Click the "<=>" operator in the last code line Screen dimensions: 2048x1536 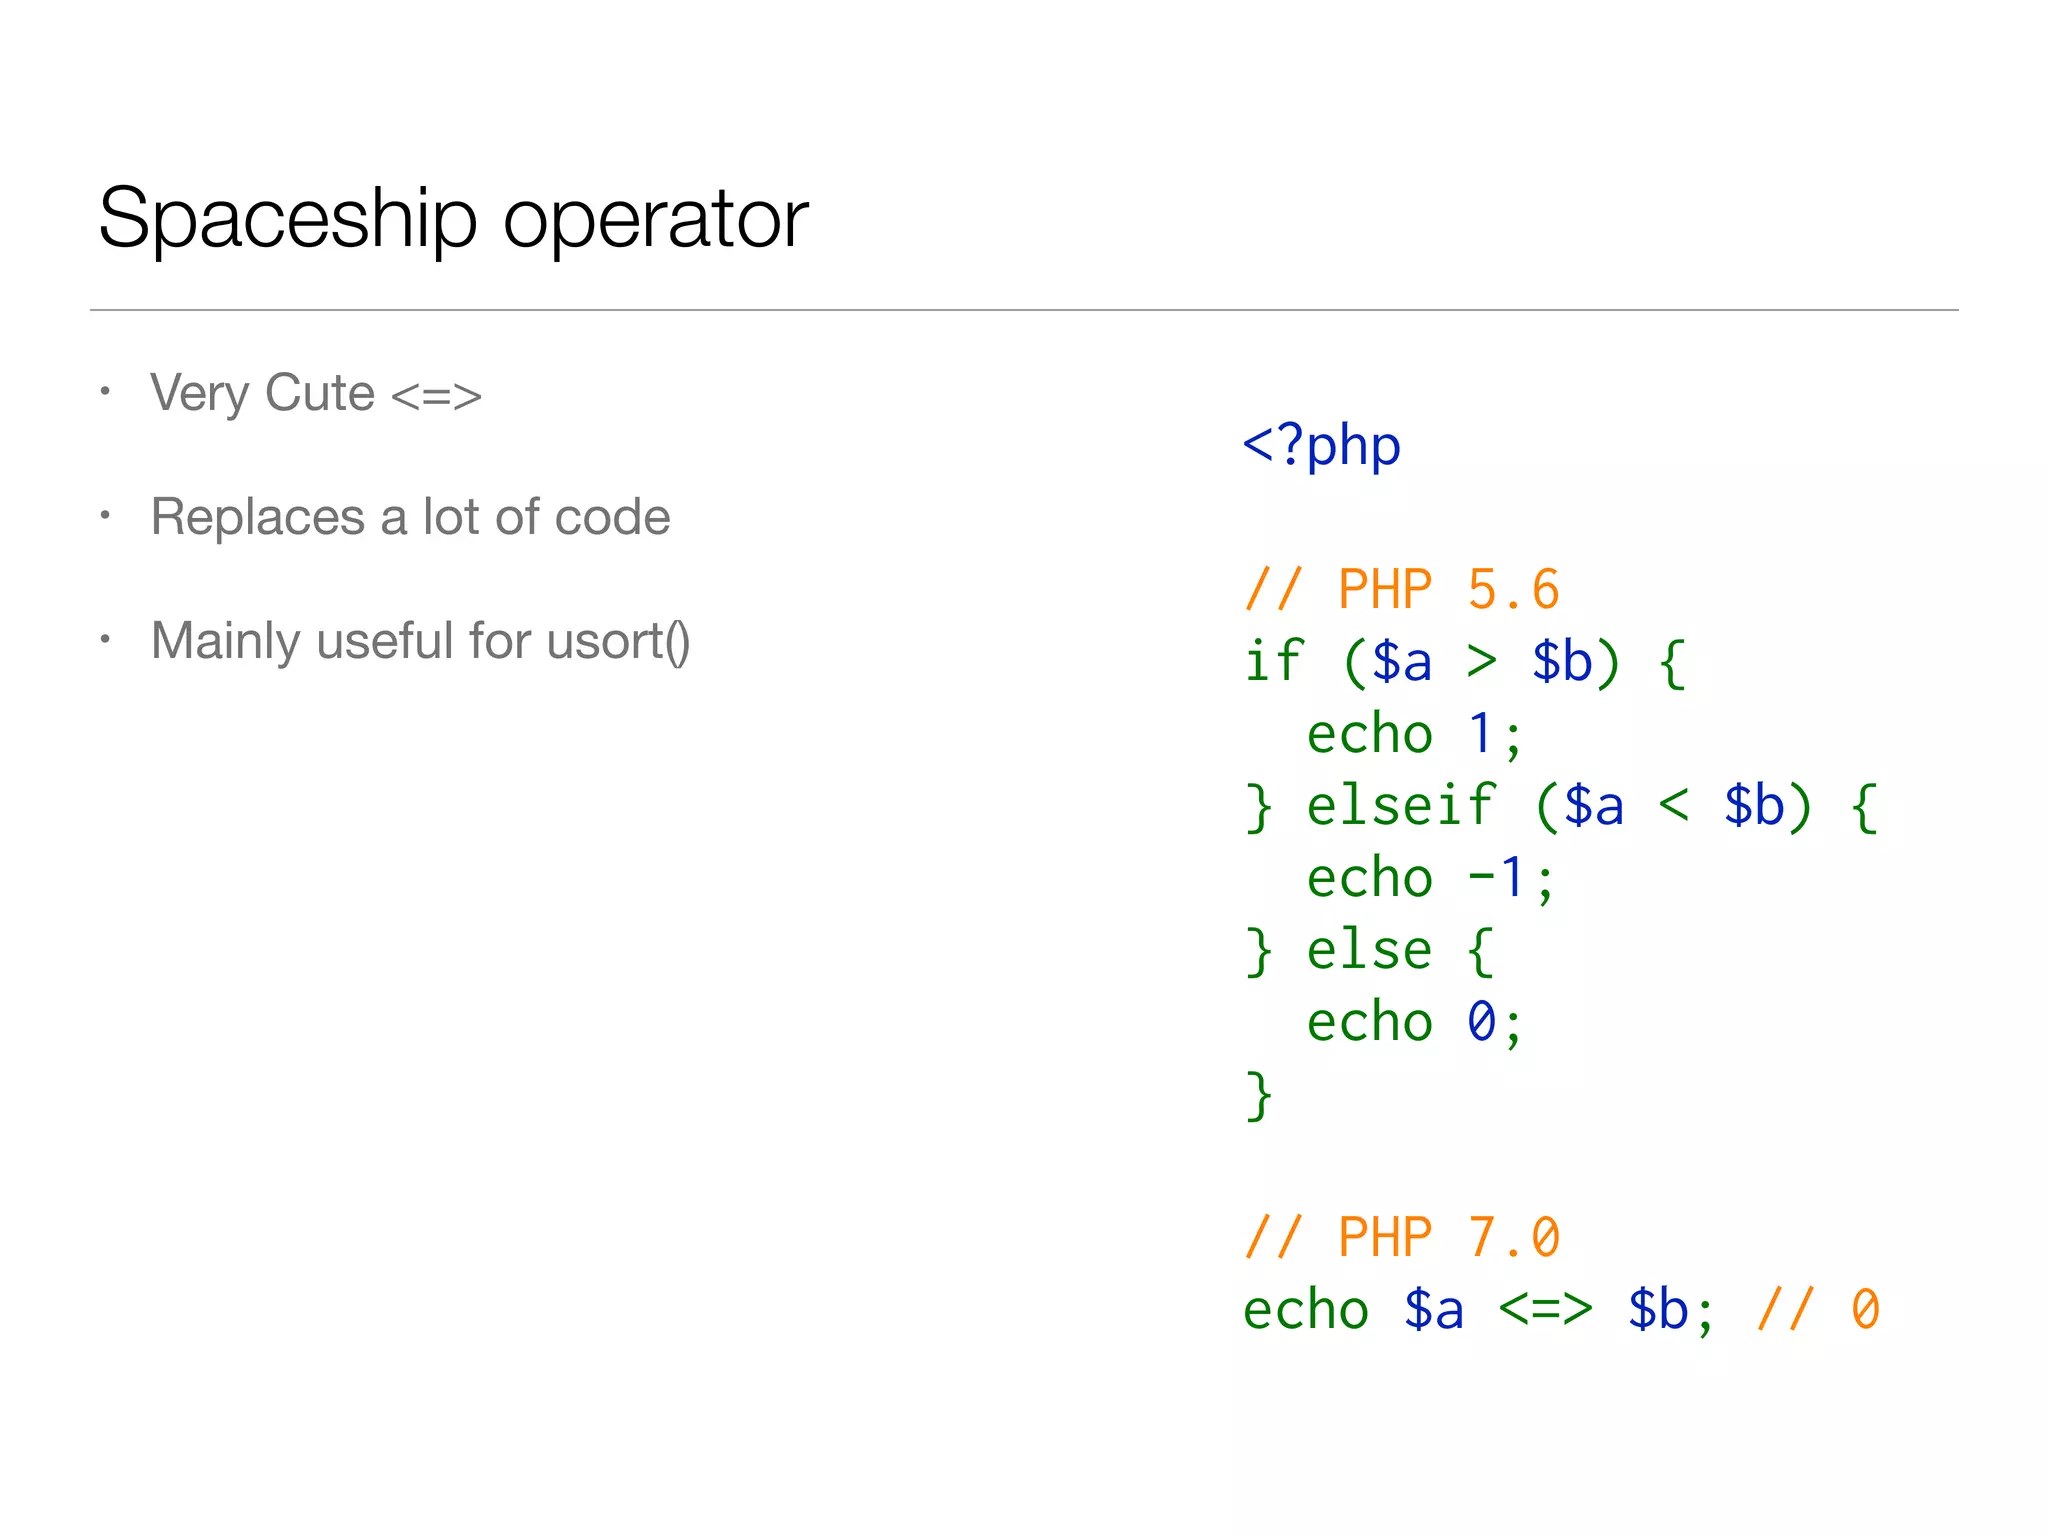pos(1545,1310)
